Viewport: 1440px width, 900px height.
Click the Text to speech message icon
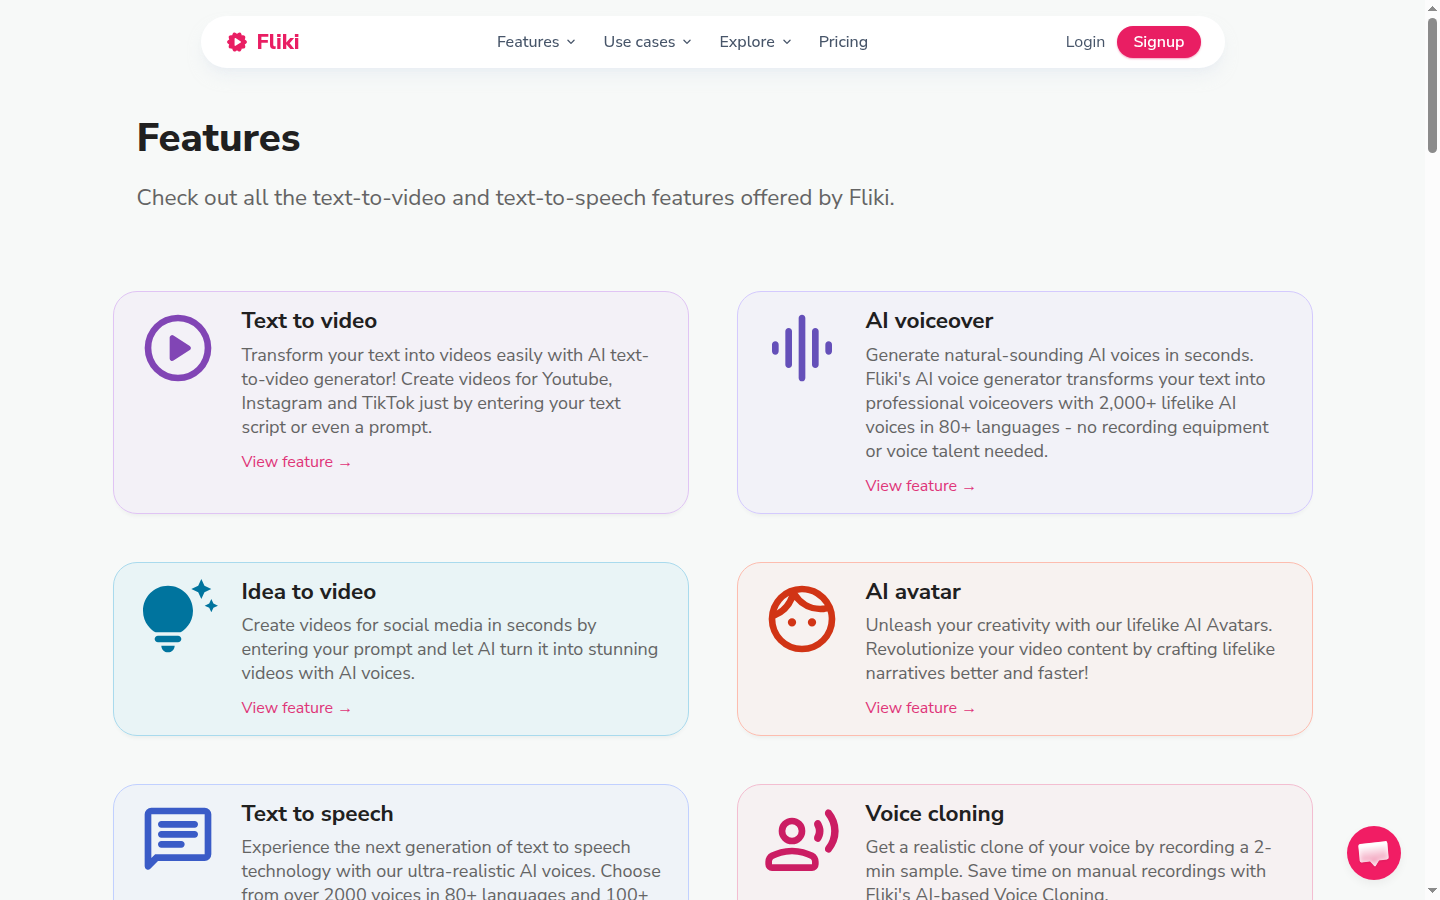tap(178, 838)
